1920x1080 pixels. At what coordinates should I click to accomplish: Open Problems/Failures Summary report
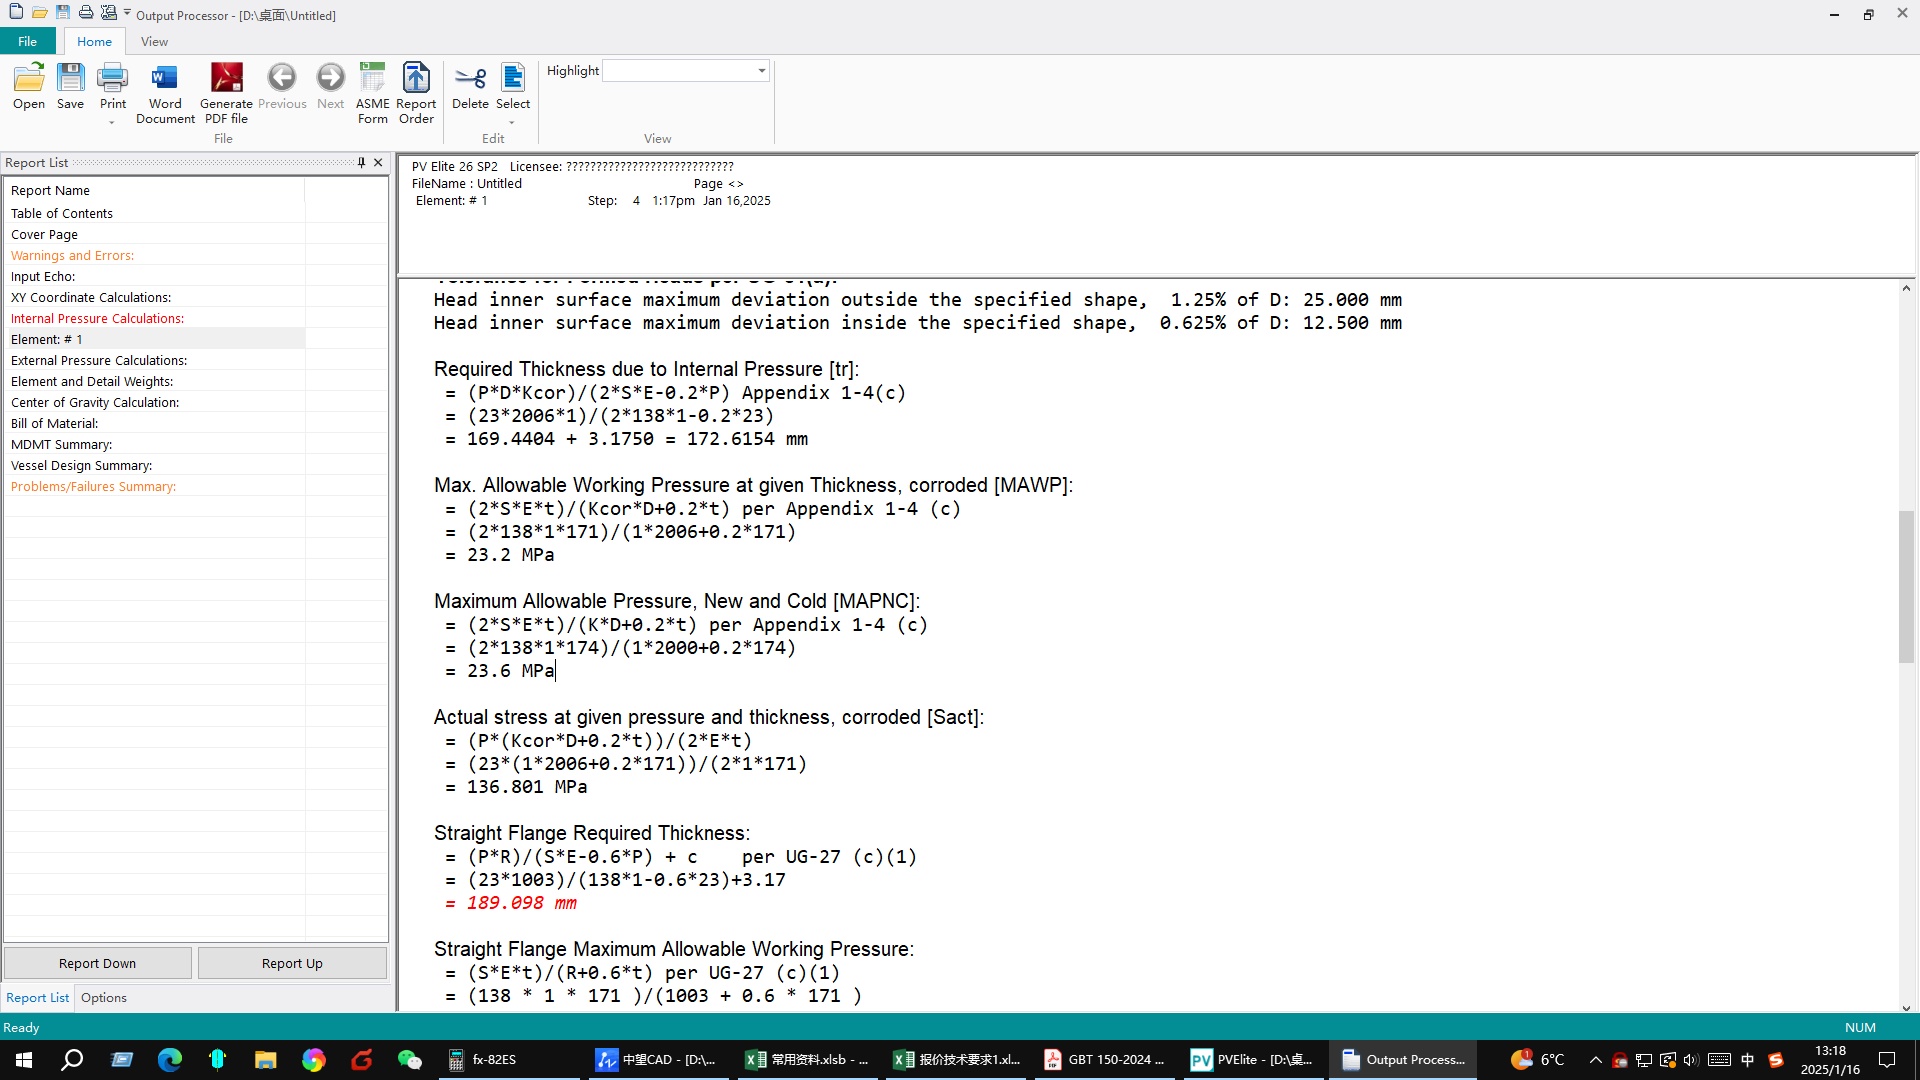click(93, 487)
